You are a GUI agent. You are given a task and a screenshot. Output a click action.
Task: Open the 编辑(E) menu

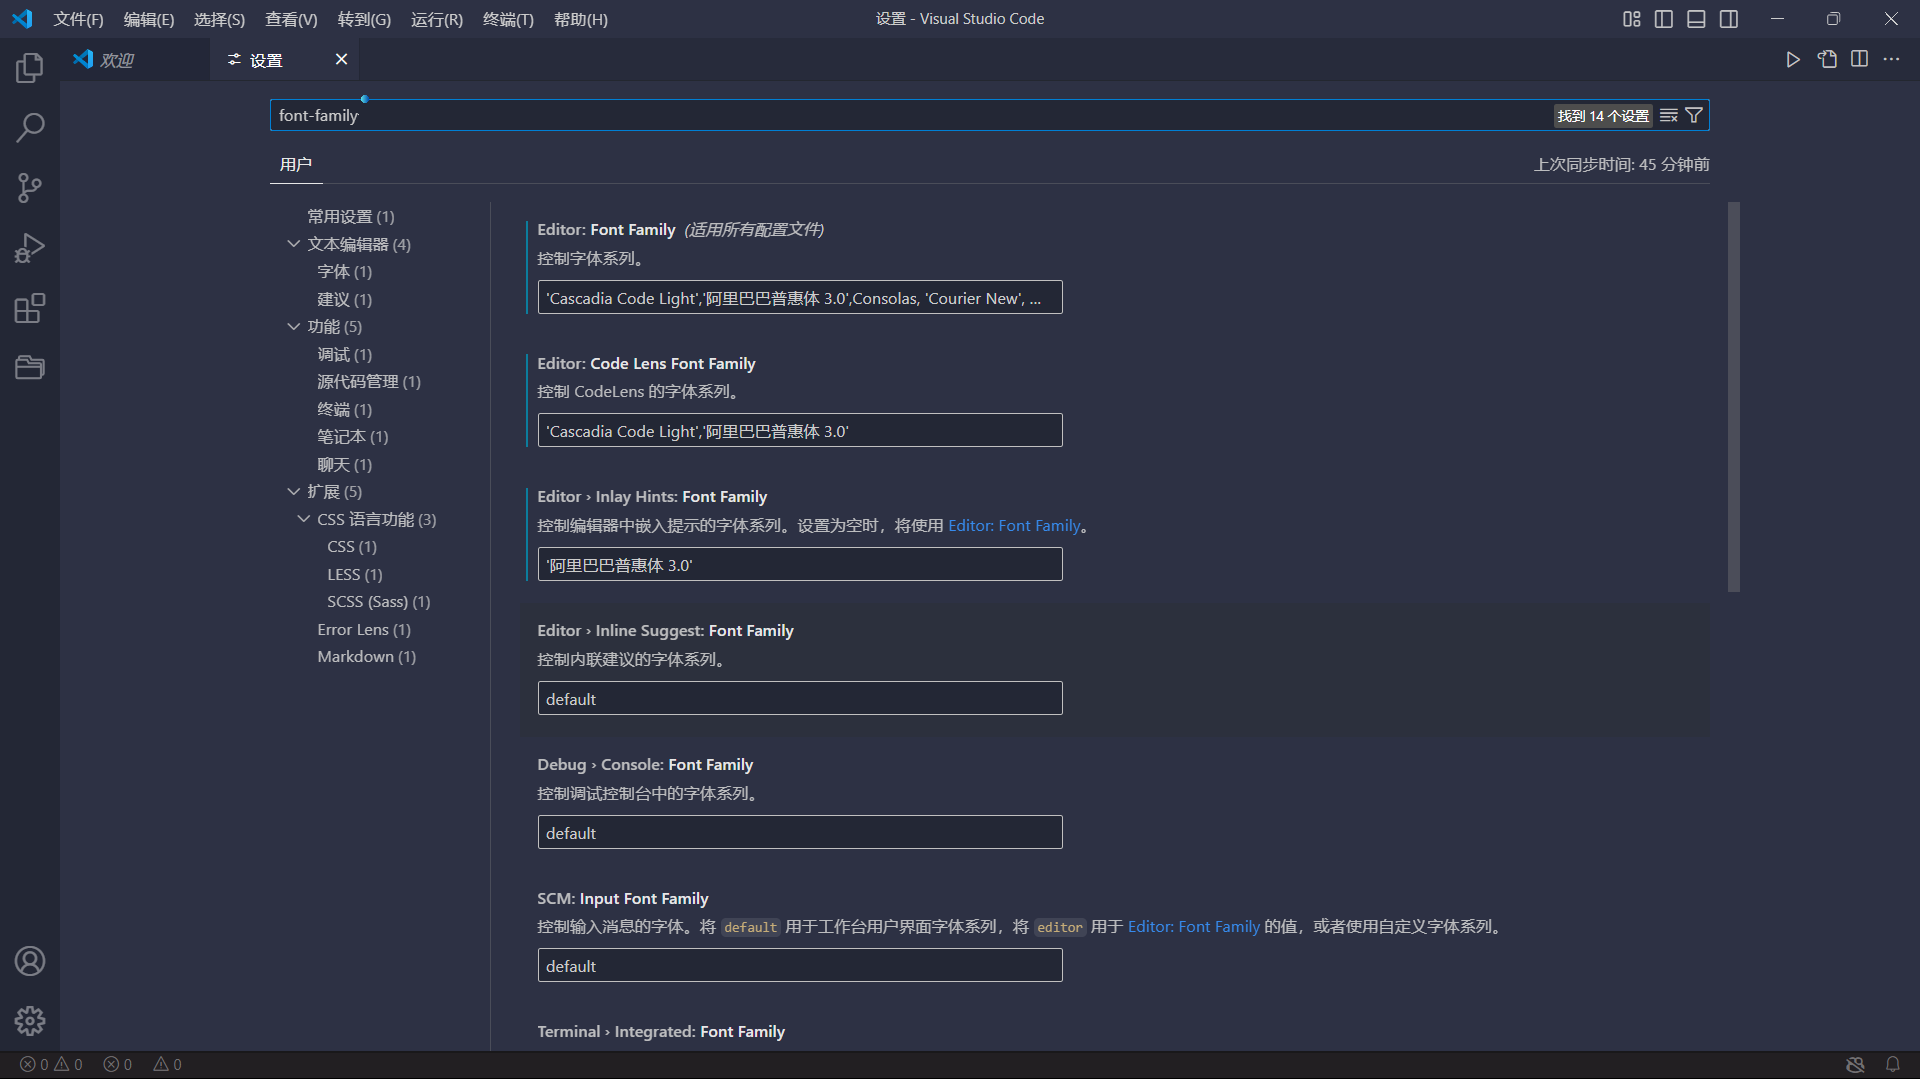point(149,19)
